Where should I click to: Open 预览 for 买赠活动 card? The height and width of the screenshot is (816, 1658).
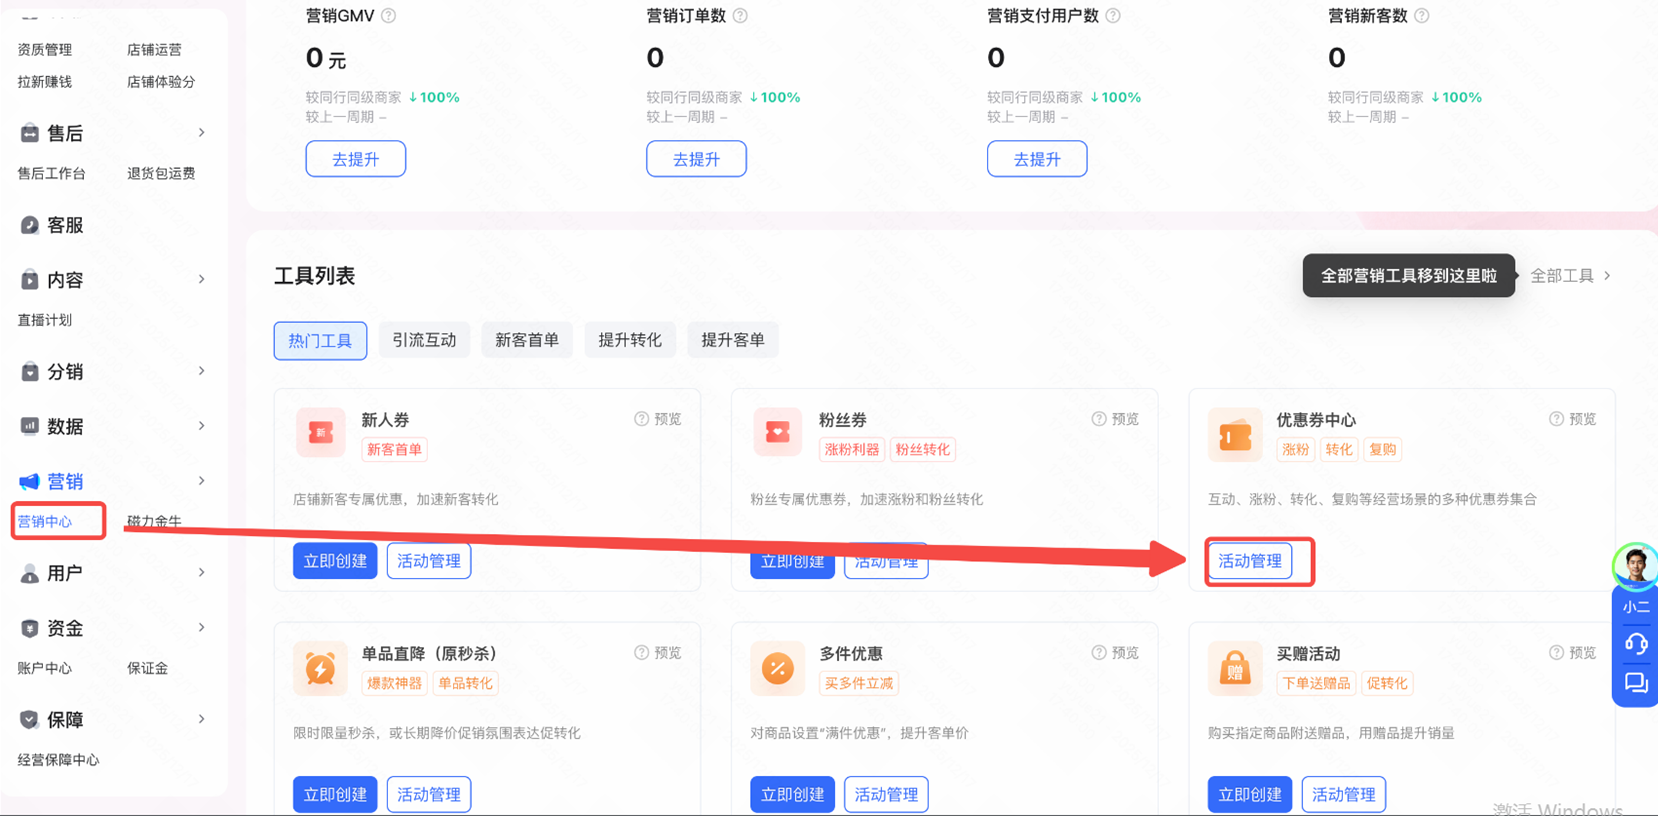(x=1572, y=653)
